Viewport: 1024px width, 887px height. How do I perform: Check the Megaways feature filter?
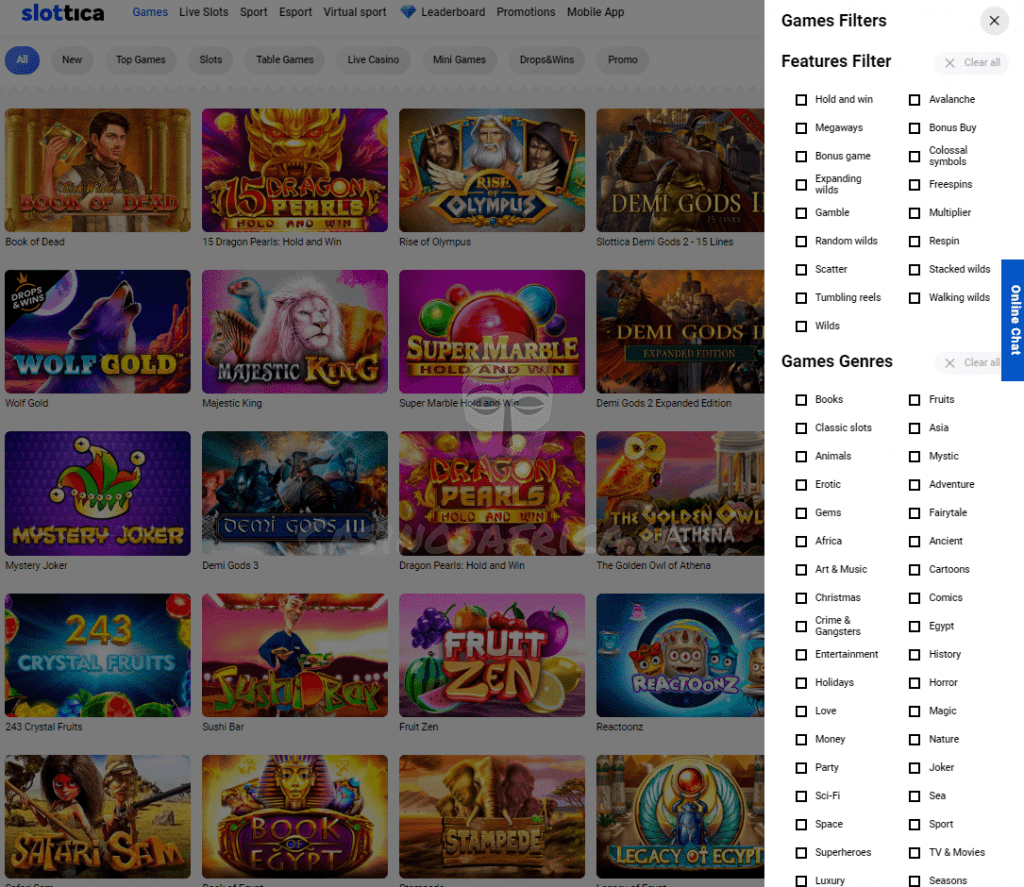click(x=801, y=128)
